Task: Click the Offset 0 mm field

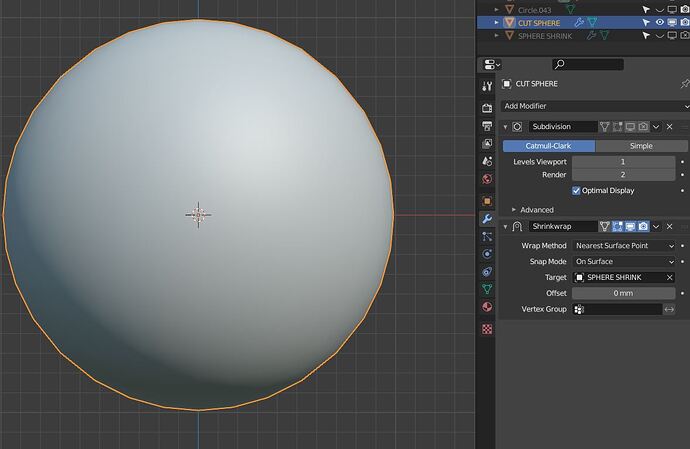Action: pos(623,293)
